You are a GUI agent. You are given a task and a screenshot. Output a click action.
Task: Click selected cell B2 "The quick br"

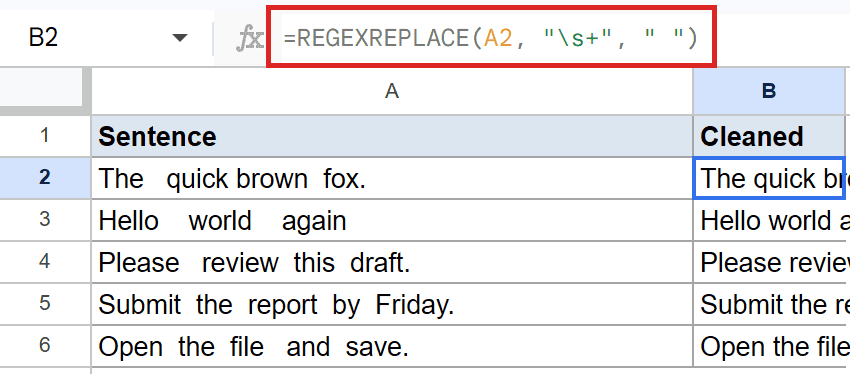click(769, 178)
